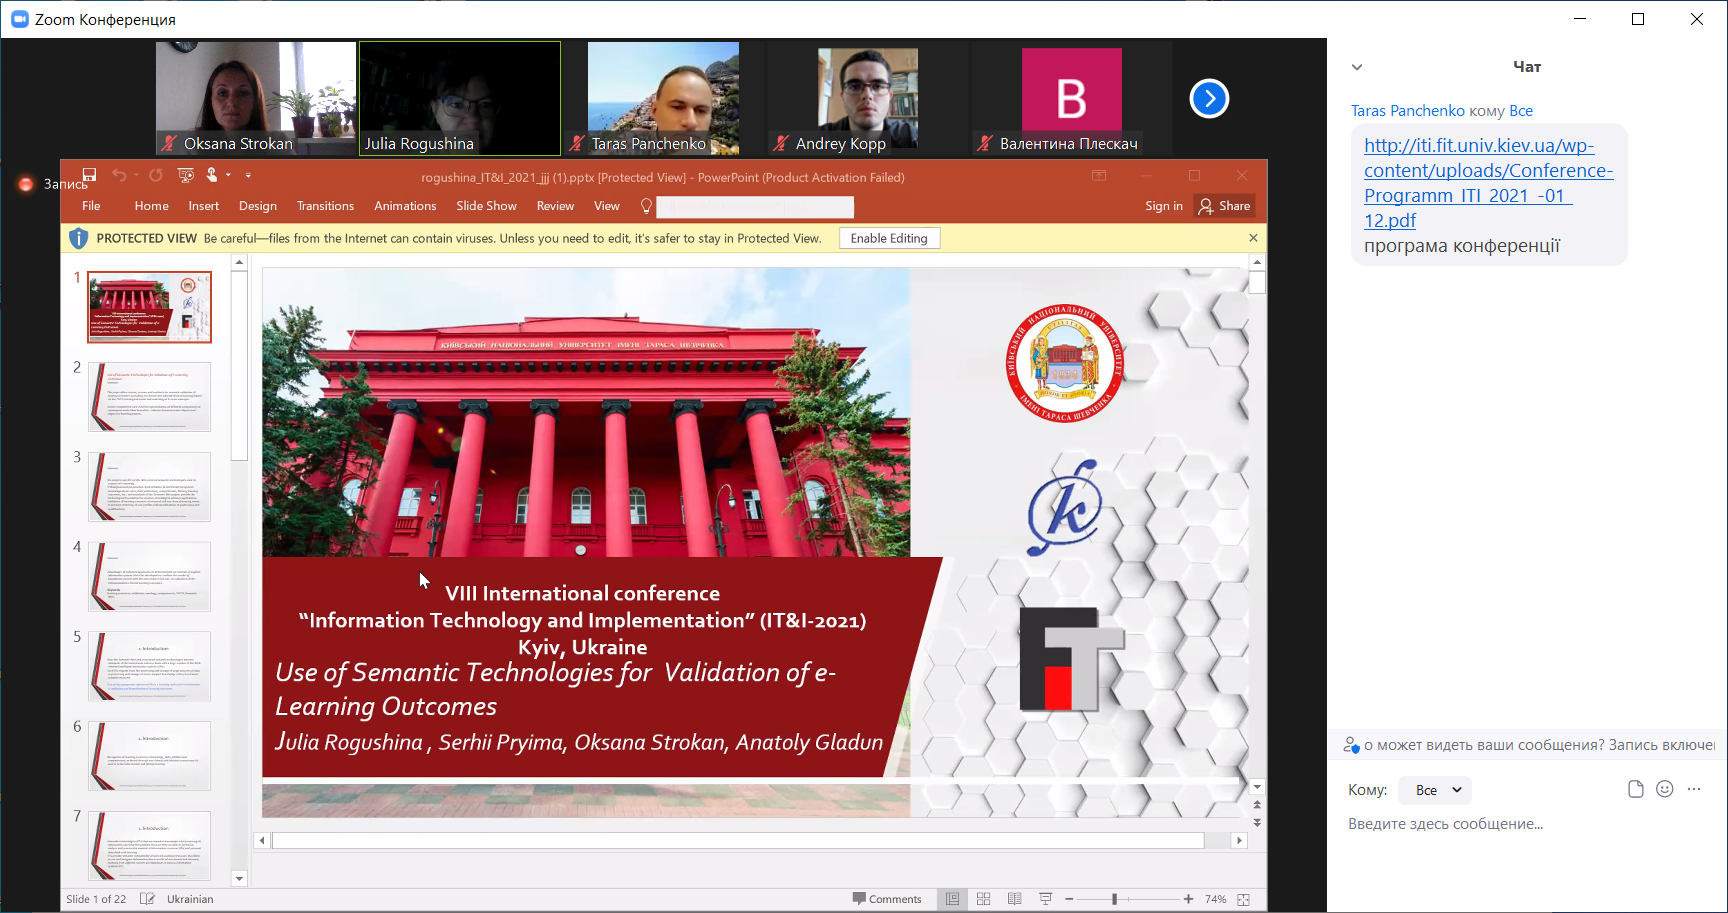Viewport: 1728px width, 913px height.
Task: Switch to Reading View
Action: click(1014, 899)
